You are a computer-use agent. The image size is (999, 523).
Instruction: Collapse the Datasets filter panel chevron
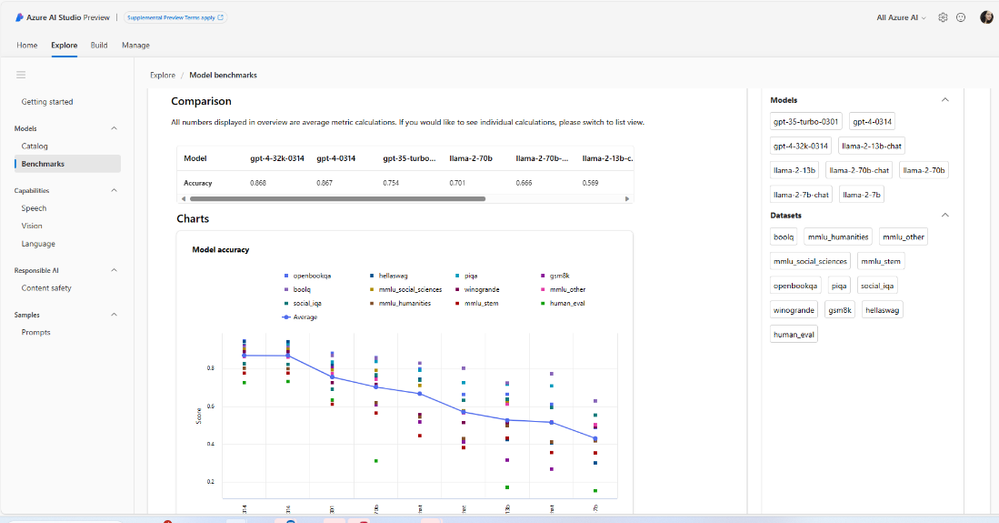pyautogui.click(x=945, y=215)
